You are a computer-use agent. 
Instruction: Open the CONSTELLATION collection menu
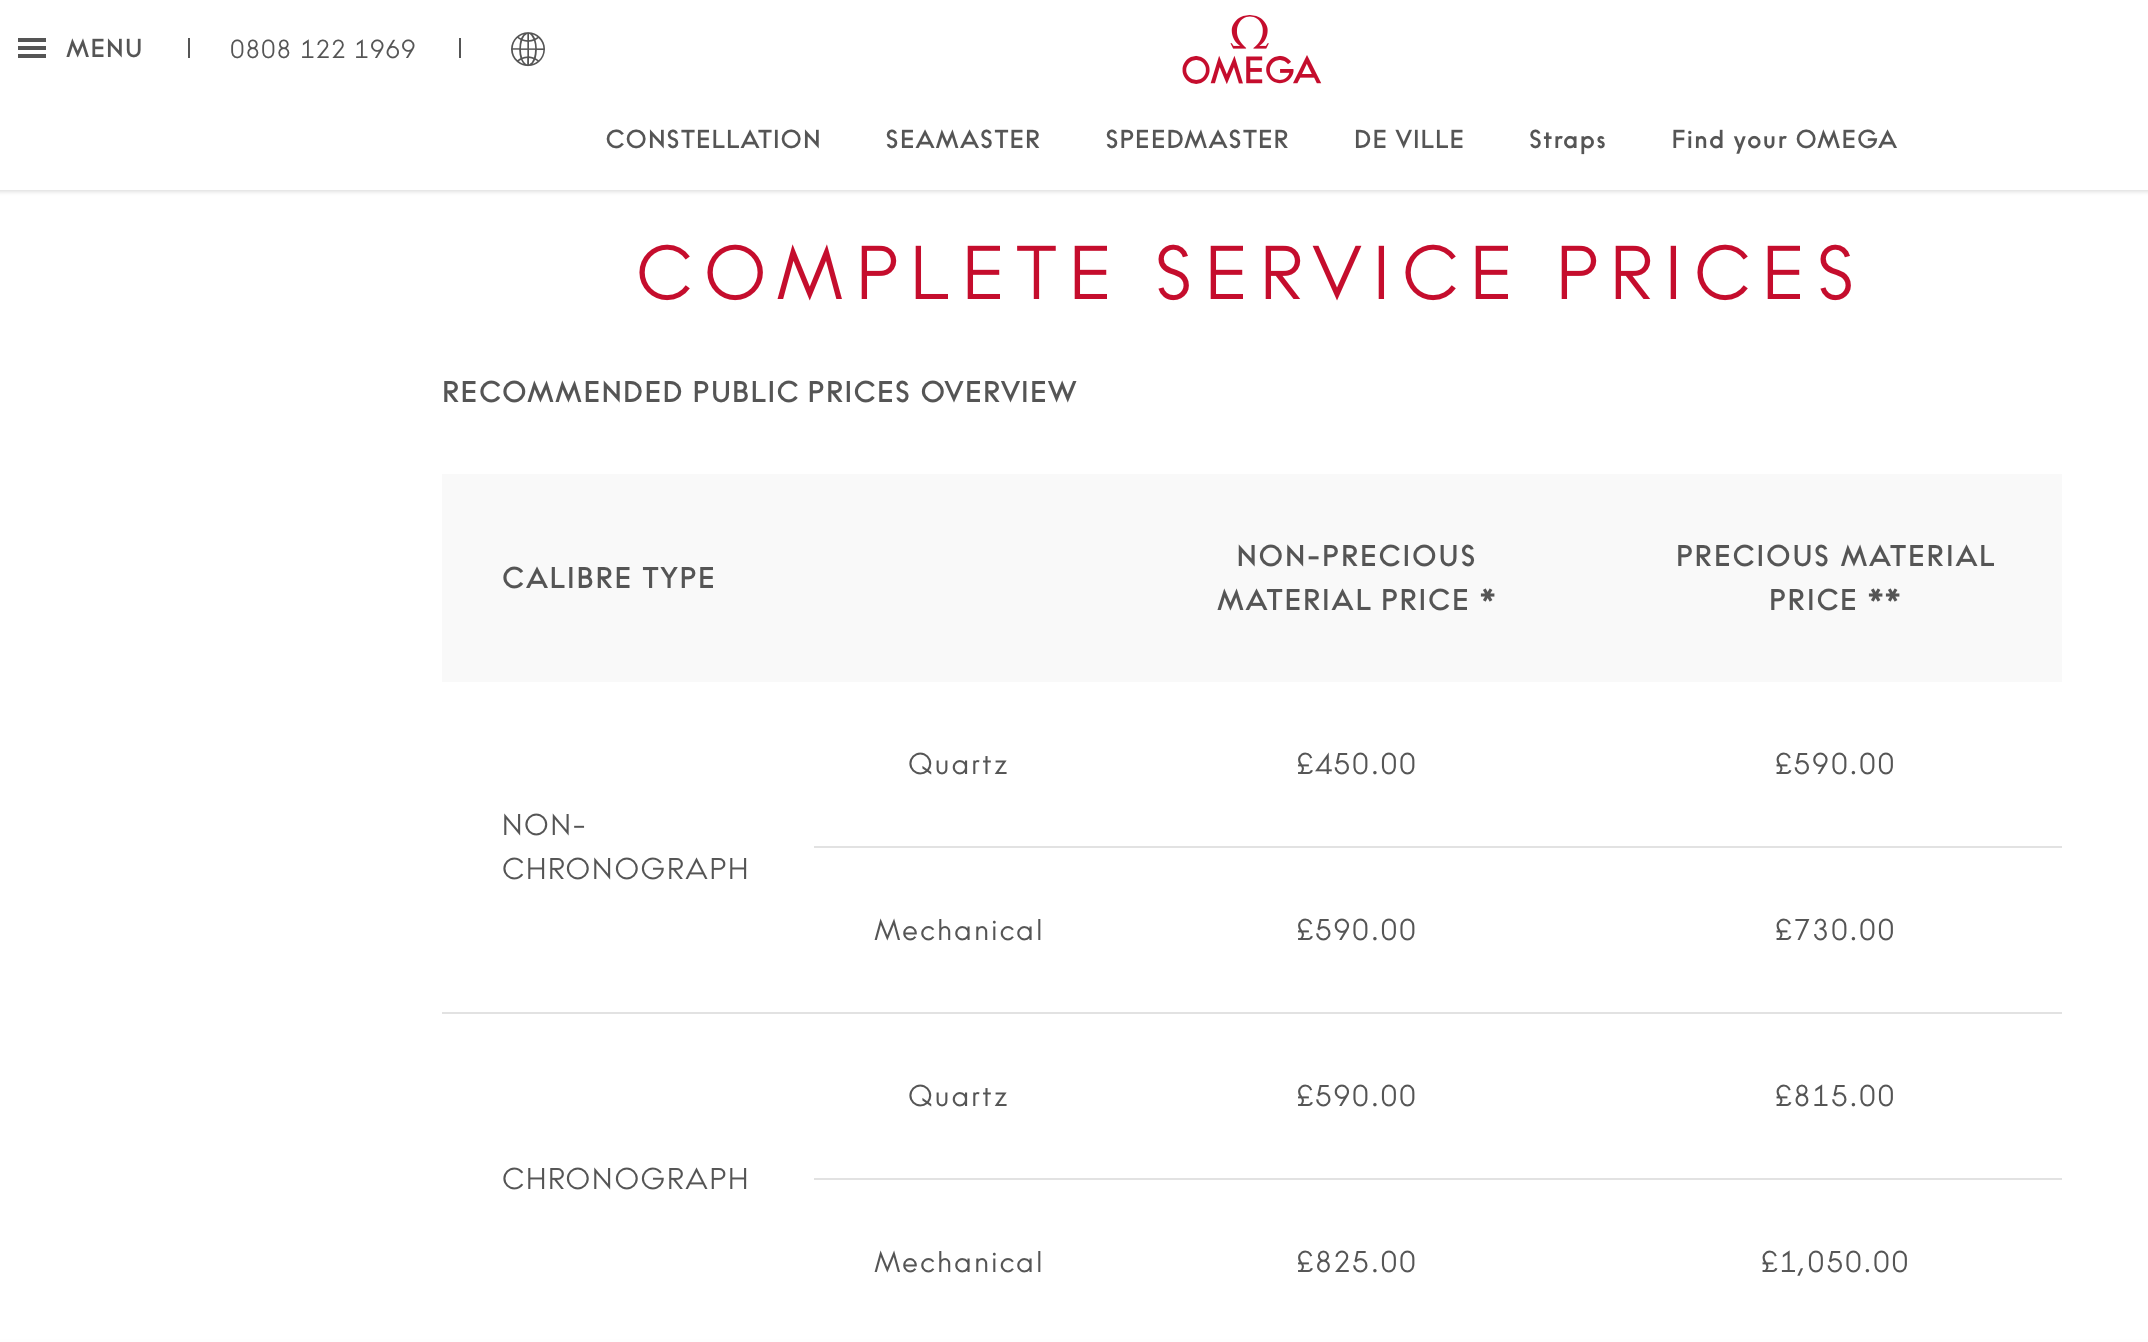click(713, 140)
